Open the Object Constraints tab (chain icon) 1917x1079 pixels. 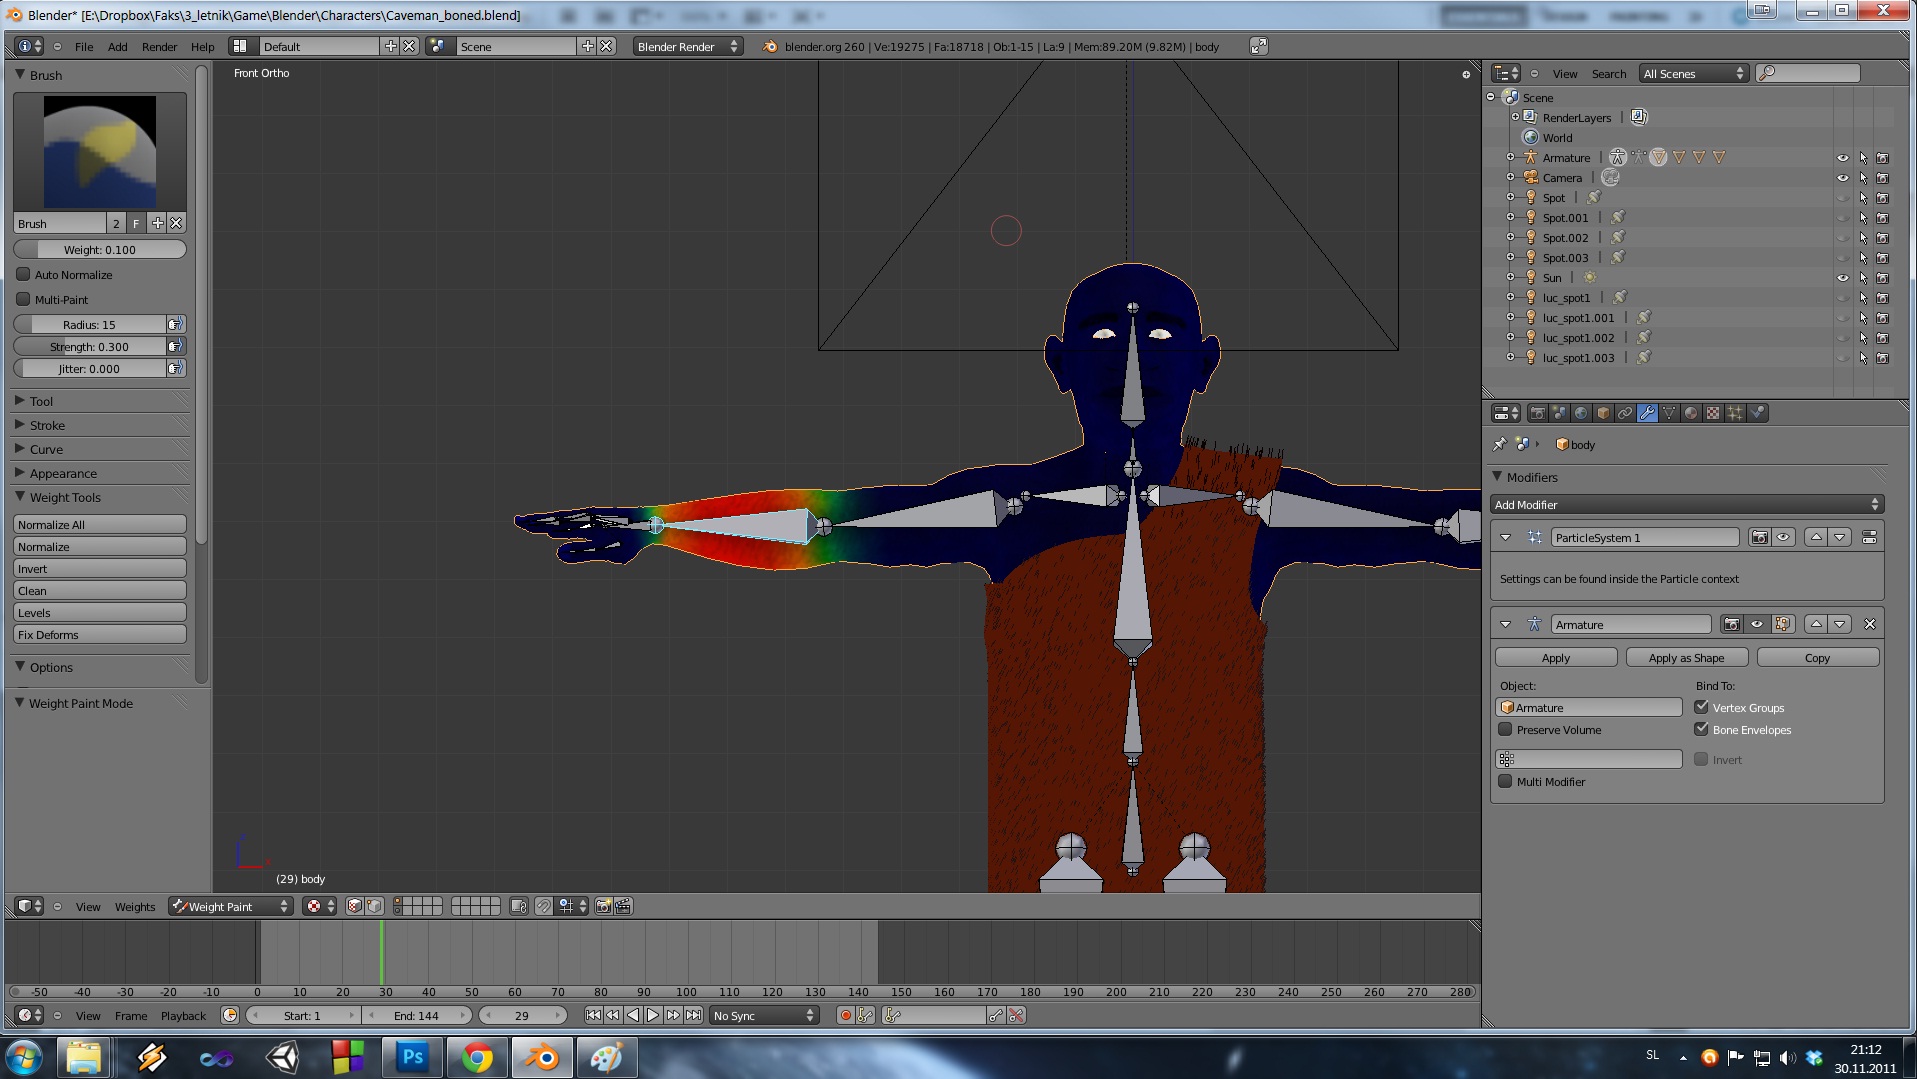(x=1625, y=413)
